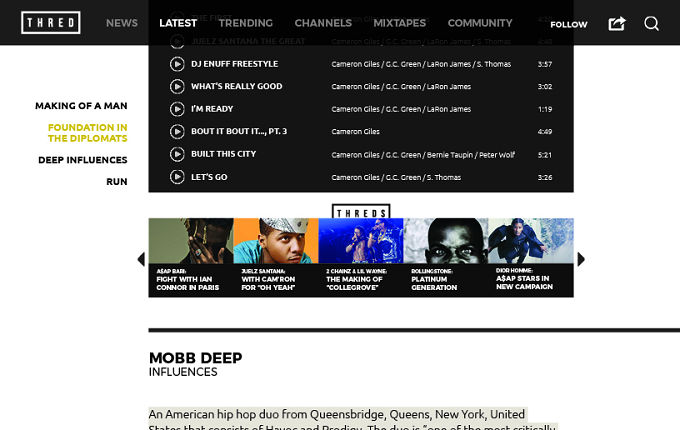Open the Trending menu item
Image resolution: width=680 pixels, height=430 pixels.
(246, 23)
